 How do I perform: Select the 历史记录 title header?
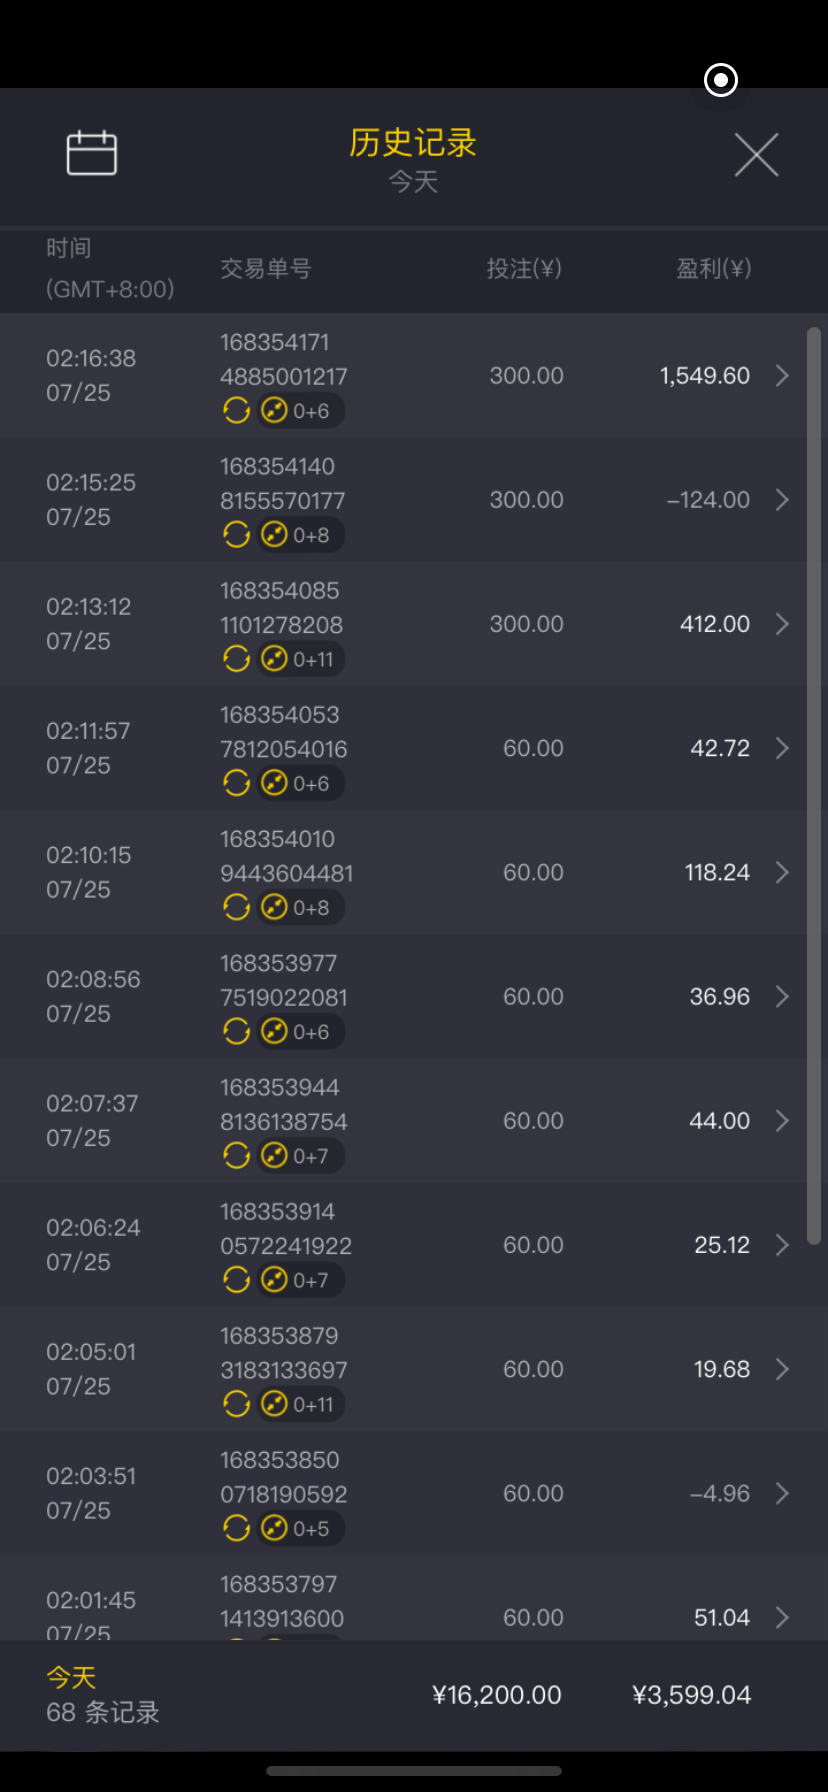tap(413, 144)
